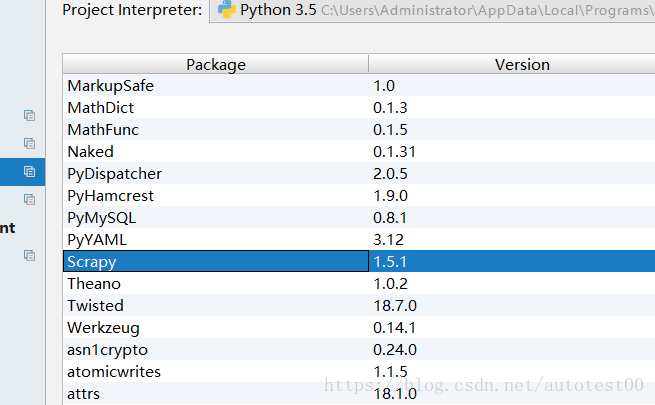This screenshot has width=655, height=405.
Task: Select the Twisted package row
Action: tap(359, 306)
